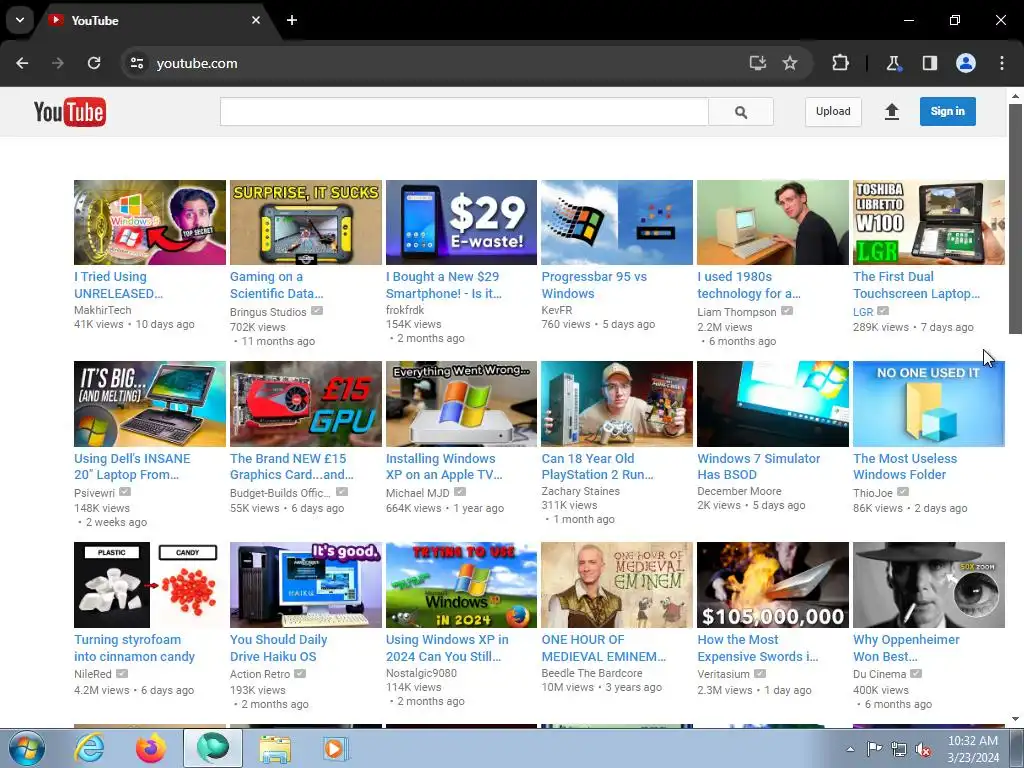Viewport: 1024px width, 768px height.
Task: Click the address bar URL
Action: (x=197, y=63)
